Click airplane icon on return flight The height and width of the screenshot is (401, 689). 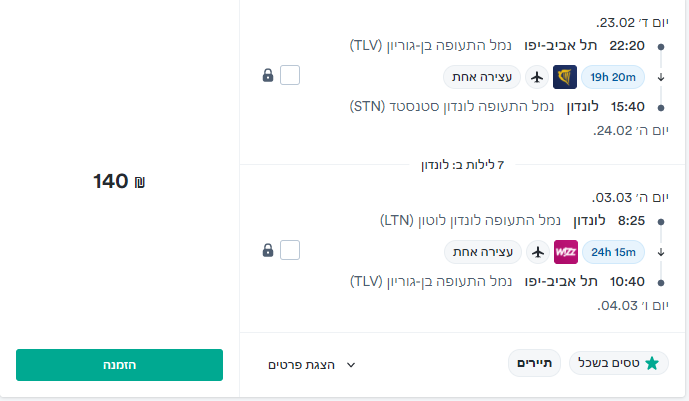(537, 250)
